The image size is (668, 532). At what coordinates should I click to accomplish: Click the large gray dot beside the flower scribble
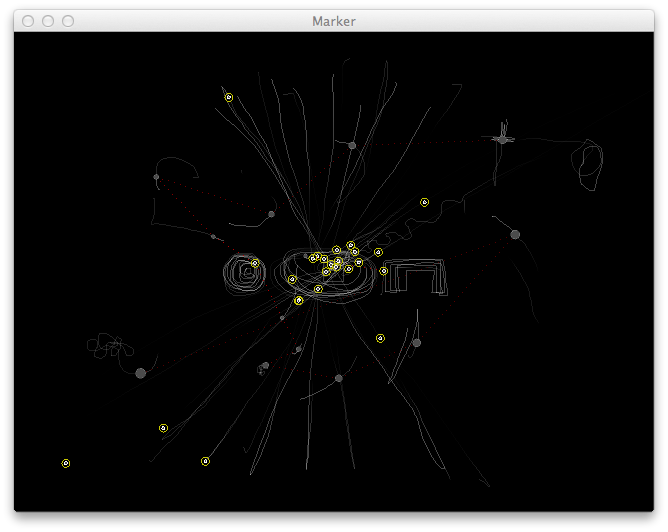click(x=140, y=373)
